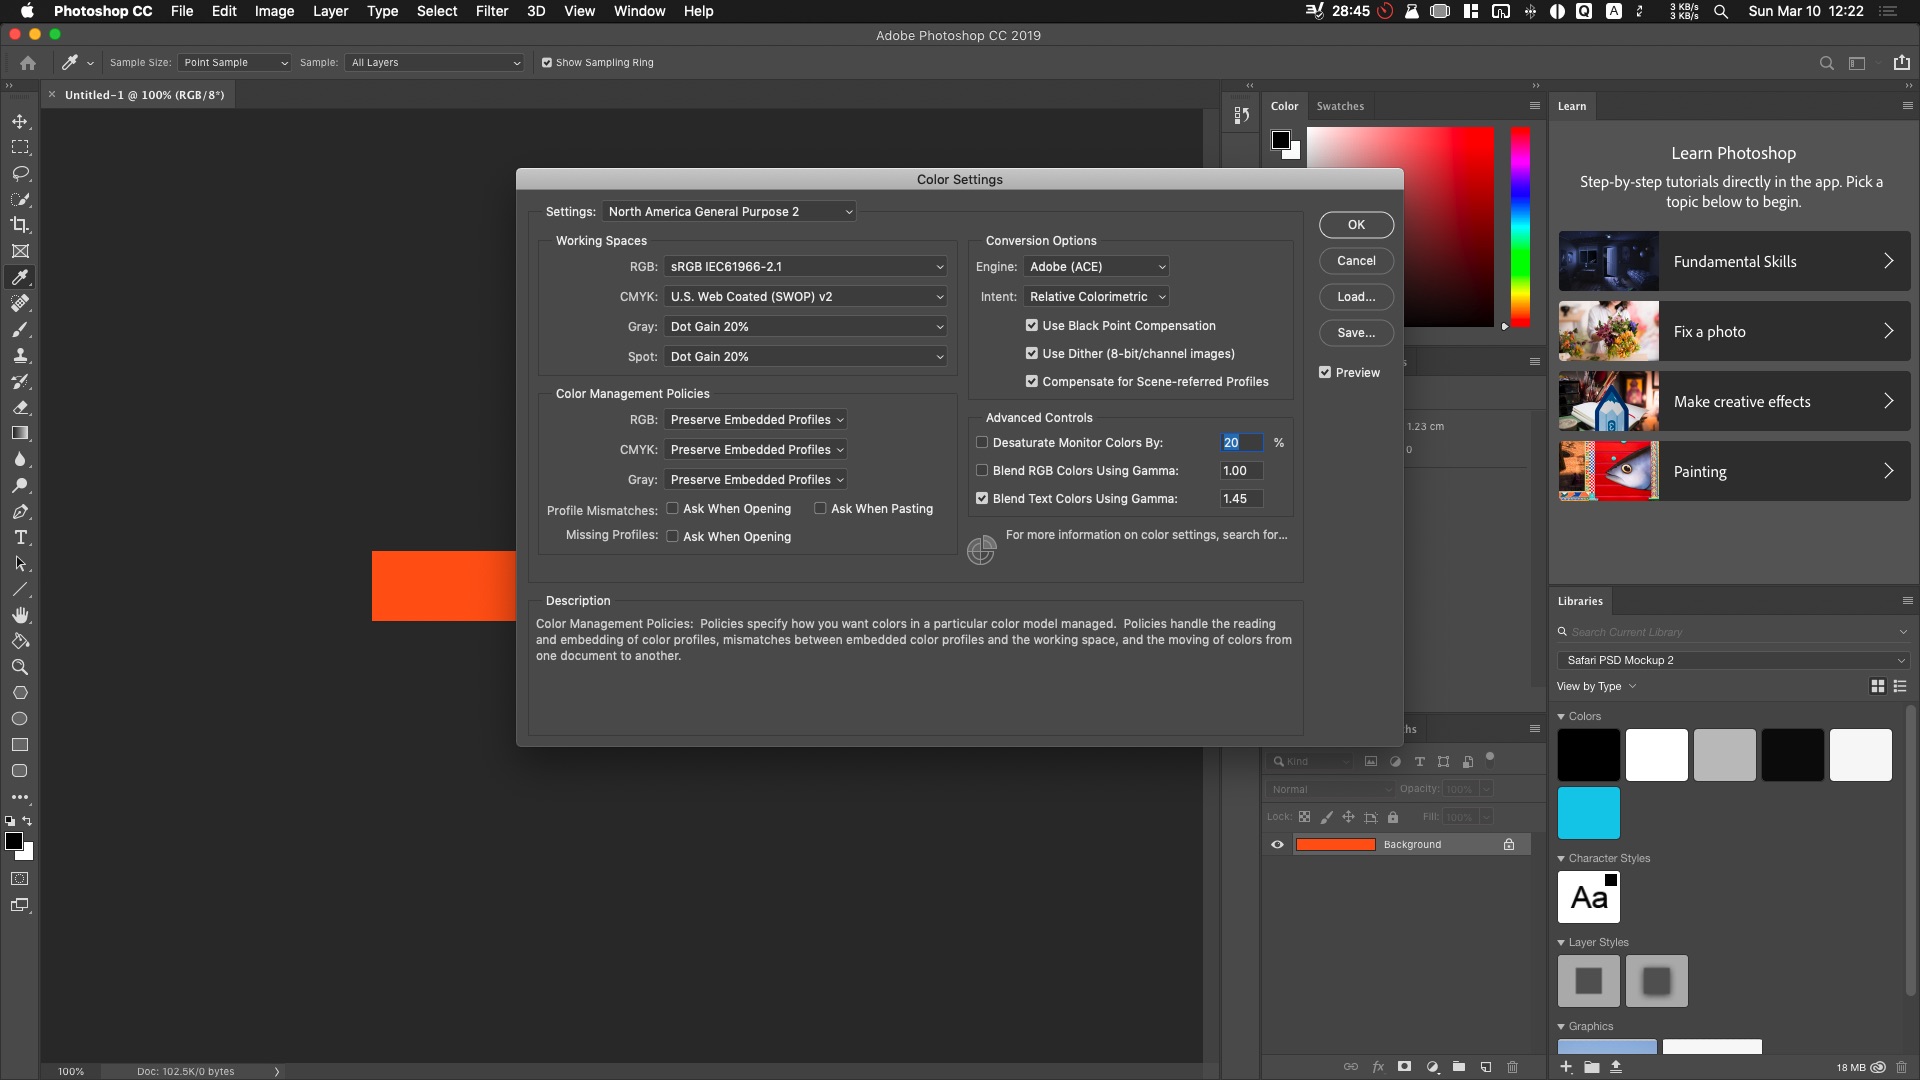The width and height of the screenshot is (1920, 1080).
Task: Toggle Quick Mask mode icon
Action: (x=20, y=879)
